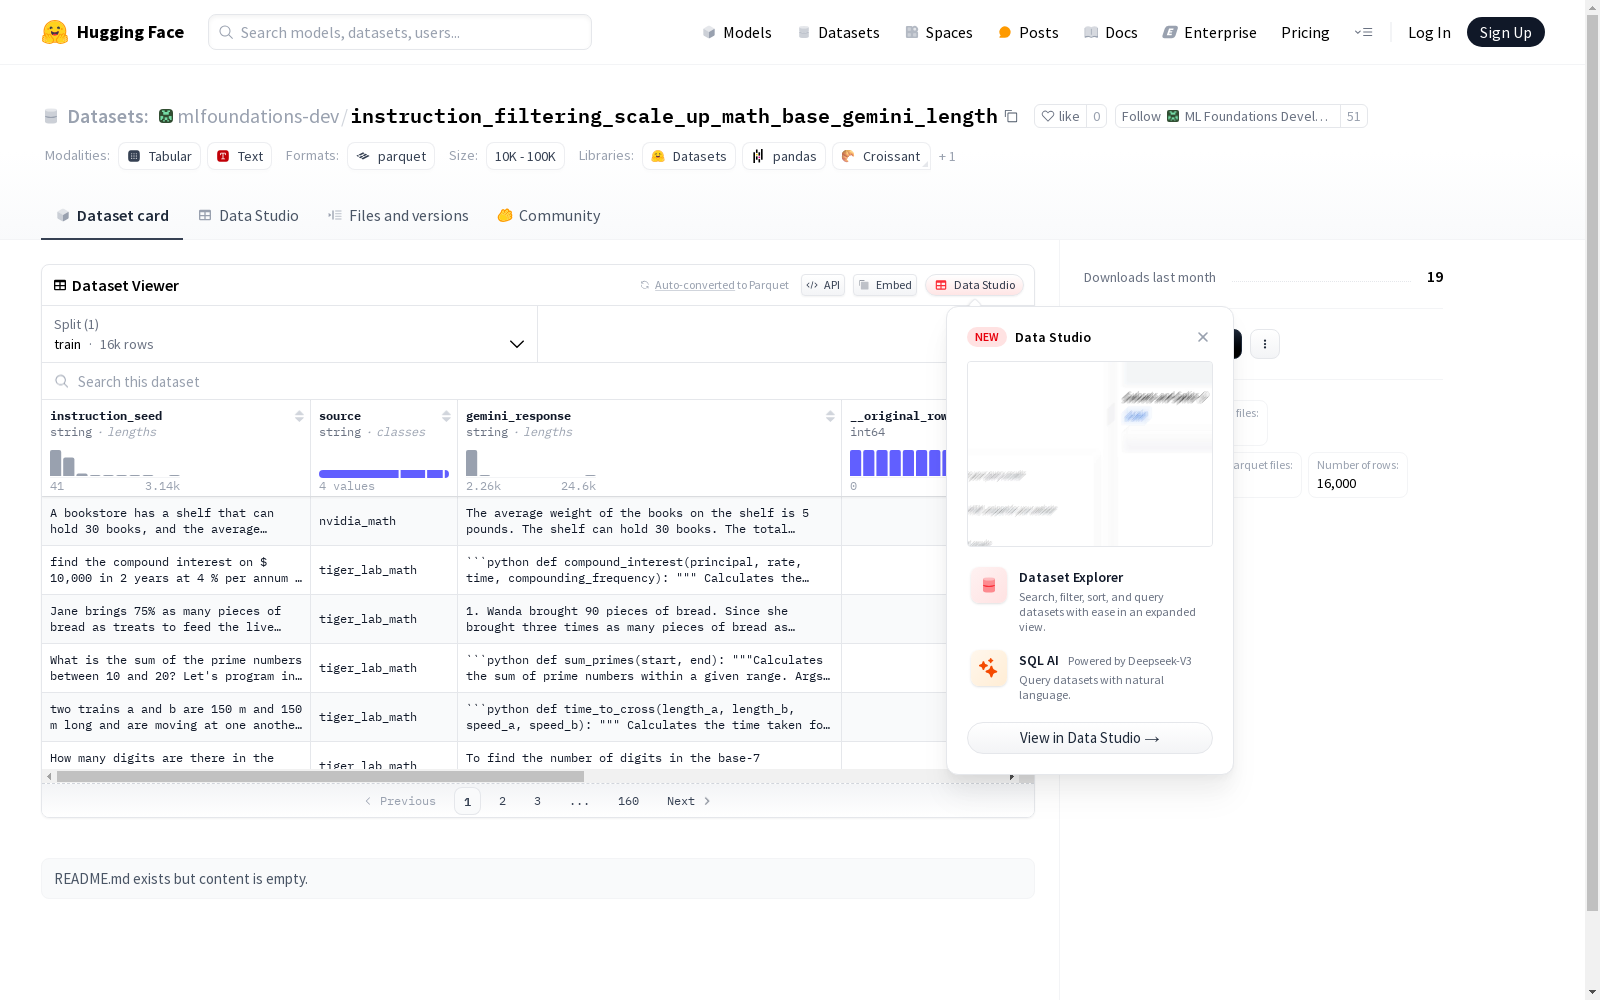This screenshot has width=1600, height=1000.
Task: Close the Data Studio popup
Action: point(1203,337)
